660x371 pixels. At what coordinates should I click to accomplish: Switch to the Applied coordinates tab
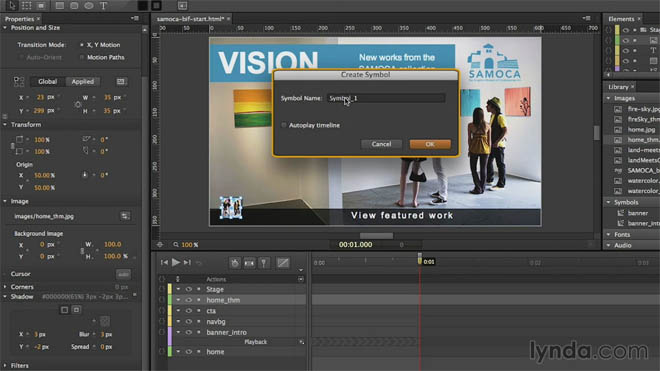(82, 81)
